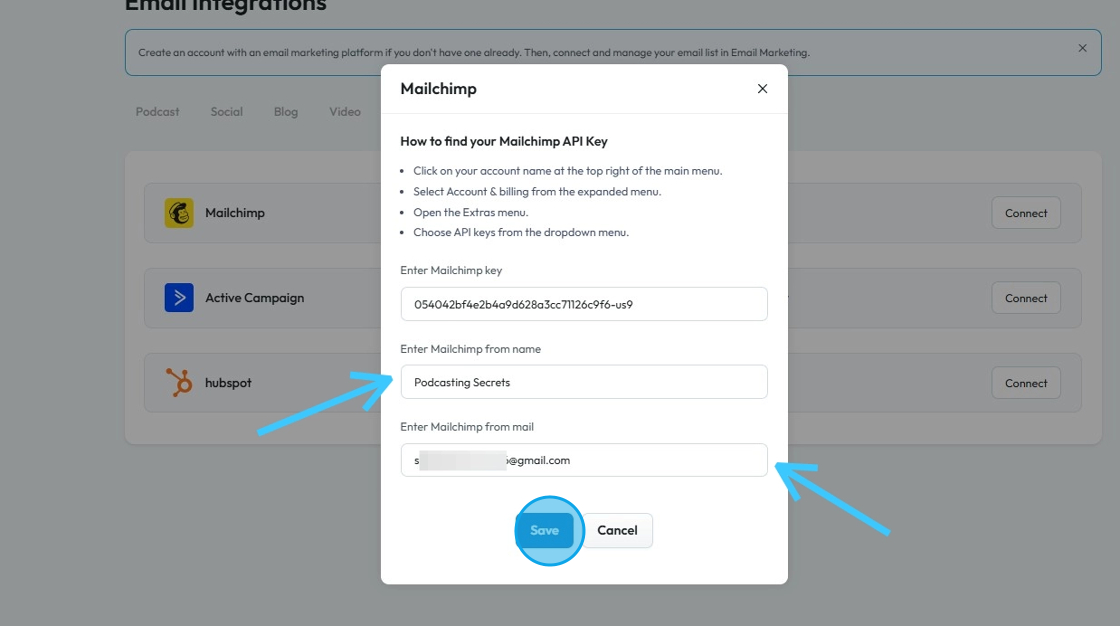Click the 'Enter Mailchimp from mail' label
The height and width of the screenshot is (626, 1120).
pos(466,427)
